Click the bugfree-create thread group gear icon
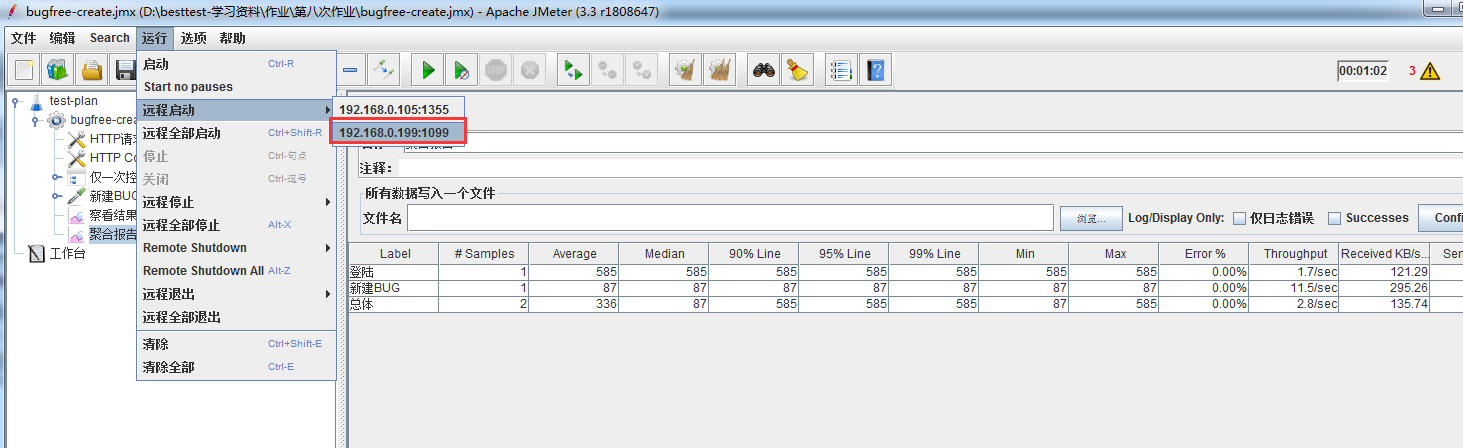The width and height of the screenshot is (1463, 448). [56, 120]
